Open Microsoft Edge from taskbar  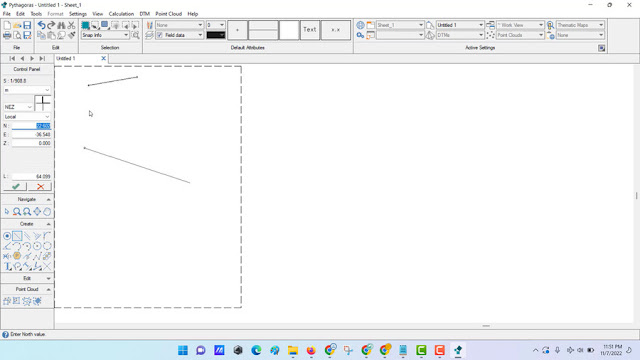[256, 350]
